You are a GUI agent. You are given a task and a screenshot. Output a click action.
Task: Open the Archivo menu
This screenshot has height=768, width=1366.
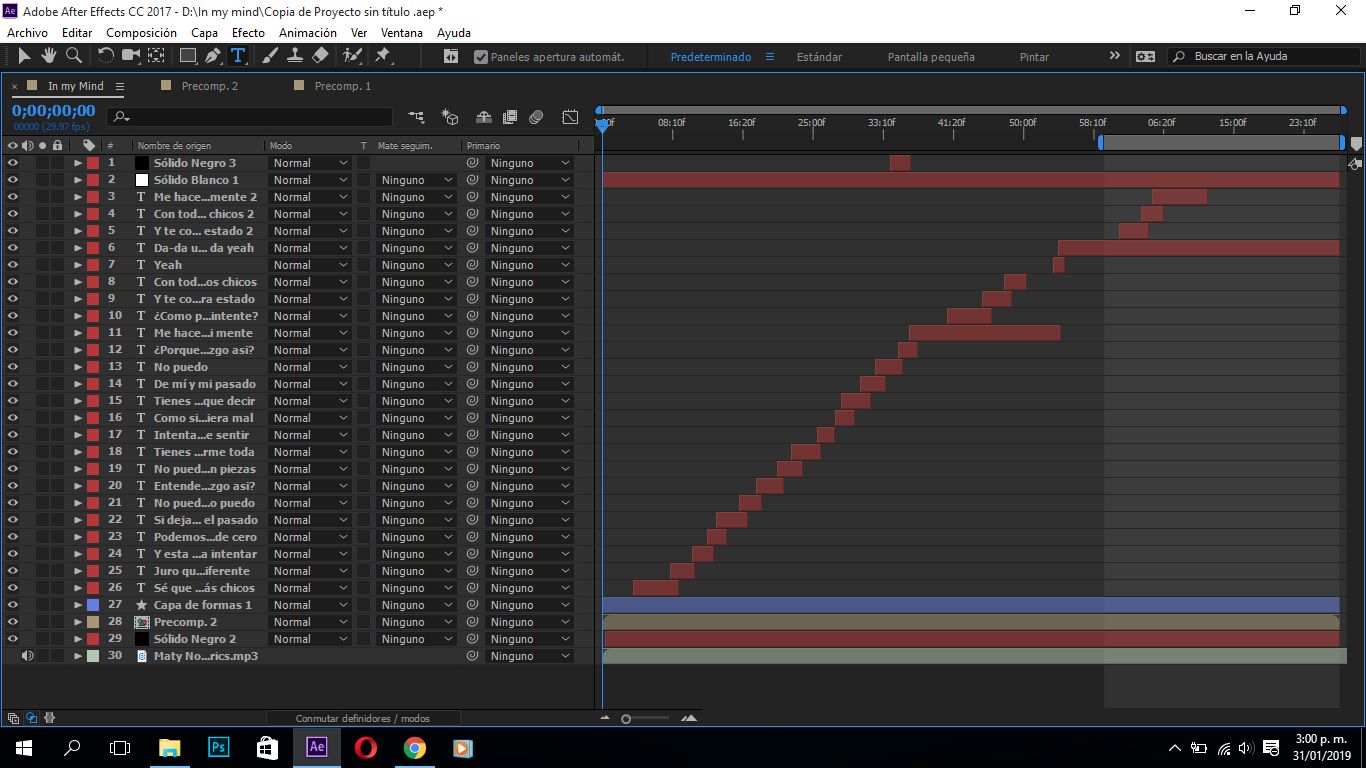(27, 33)
